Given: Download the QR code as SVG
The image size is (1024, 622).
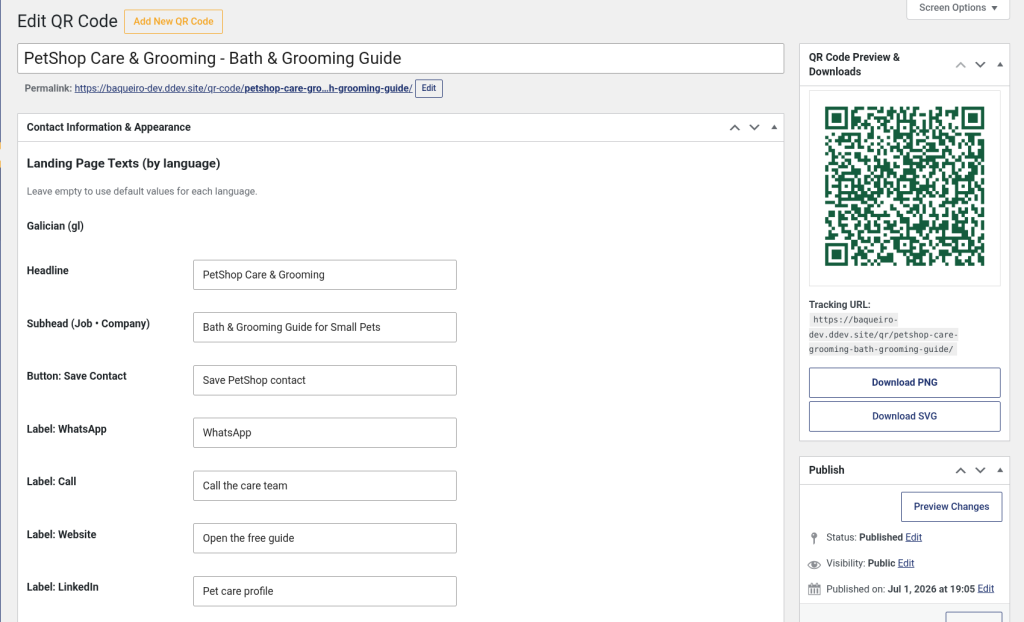Looking at the screenshot, I should click(x=904, y=416).
